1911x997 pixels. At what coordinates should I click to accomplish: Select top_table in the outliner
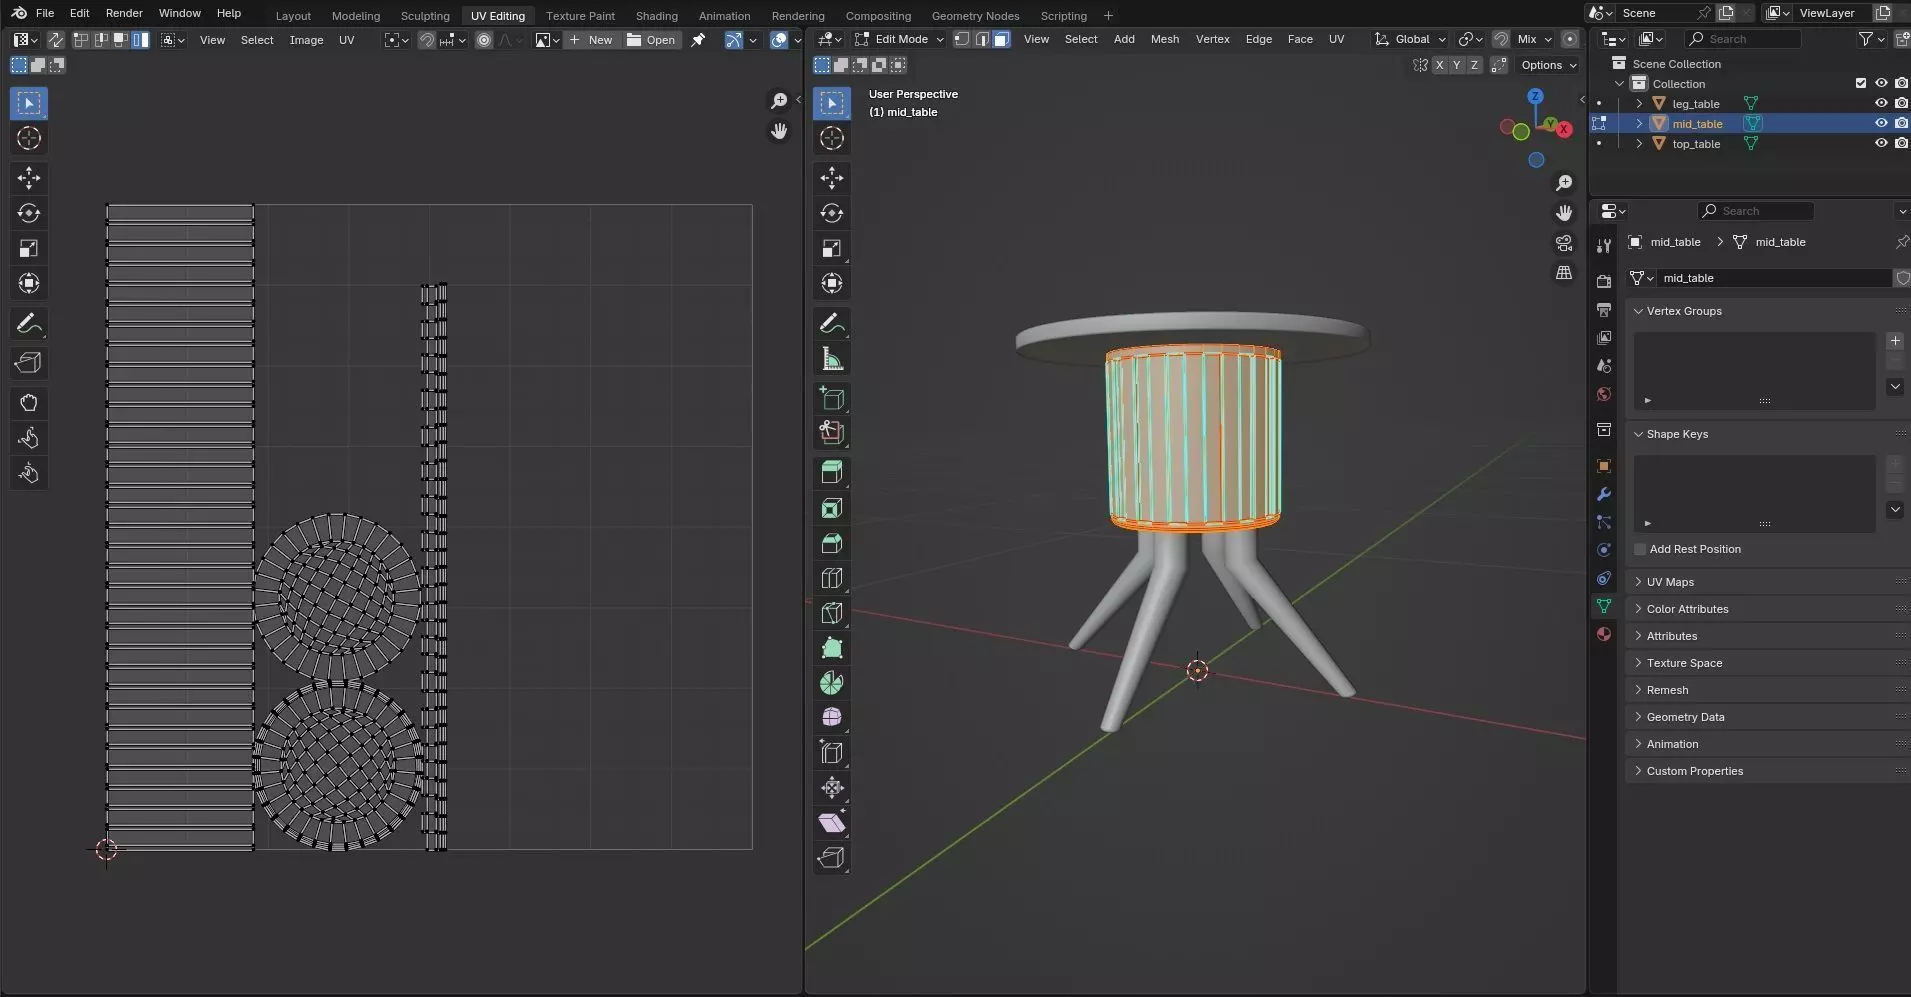tap(1696, 144)
